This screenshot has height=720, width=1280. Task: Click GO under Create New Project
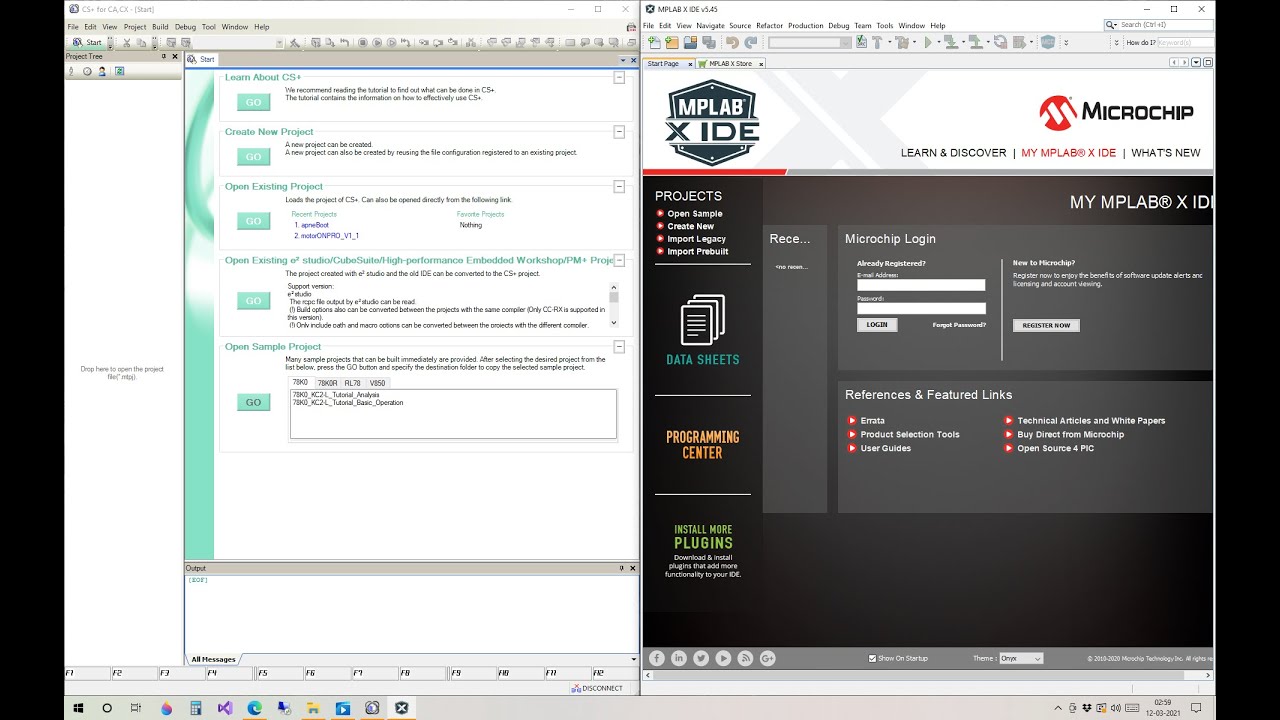(253, 157)
